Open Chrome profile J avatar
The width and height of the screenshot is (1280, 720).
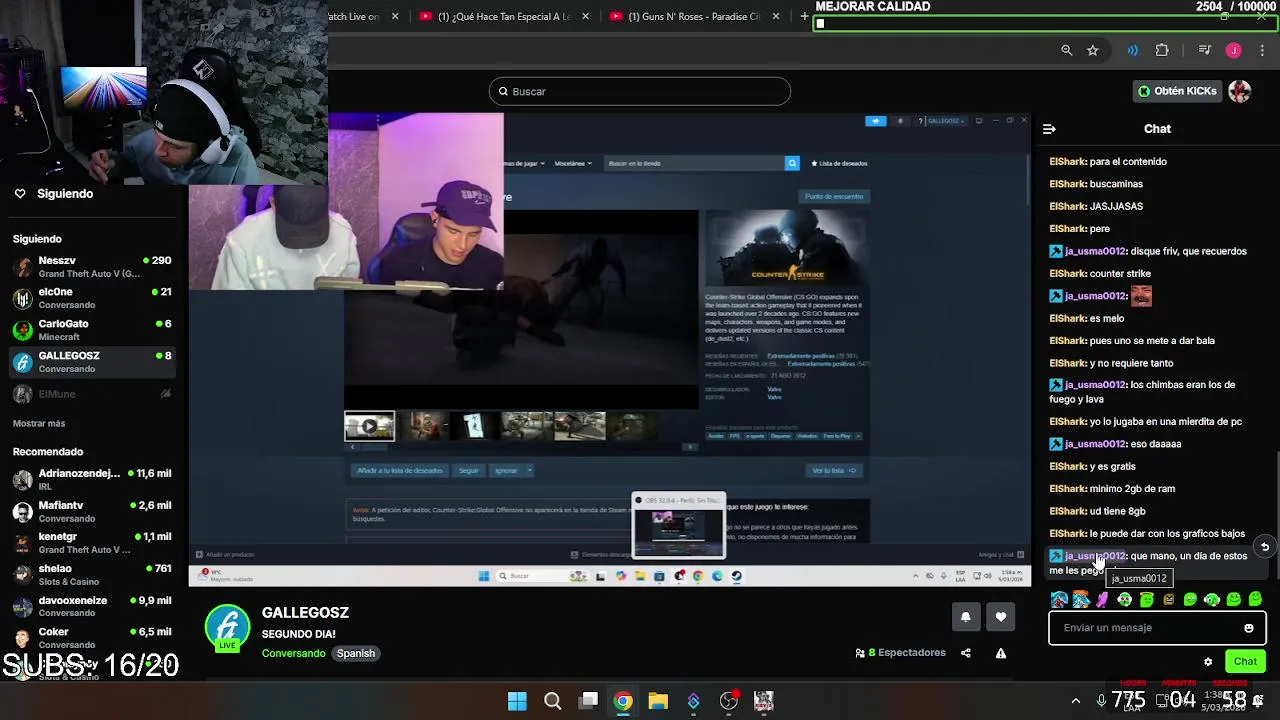[x=1233, y=50]
